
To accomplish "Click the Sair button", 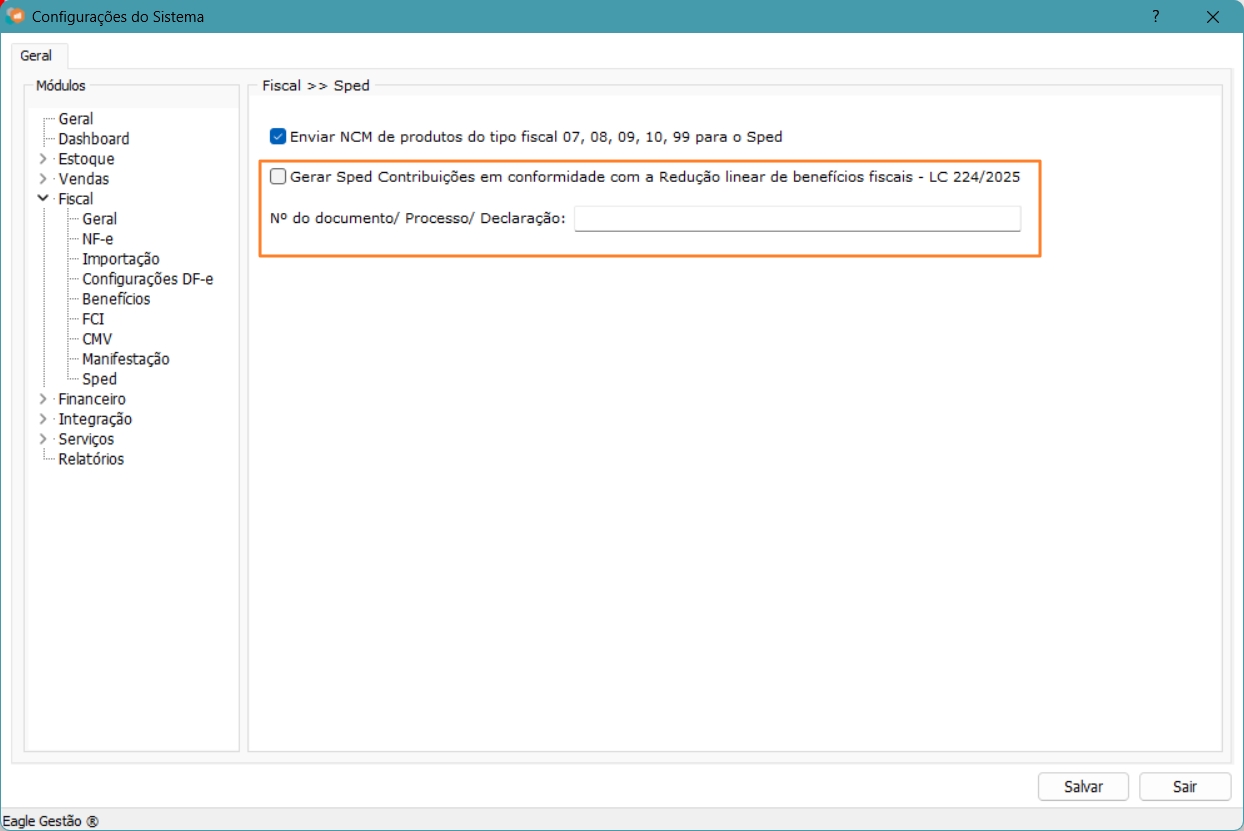I will pyautogui.click(x=1185, y=787).
